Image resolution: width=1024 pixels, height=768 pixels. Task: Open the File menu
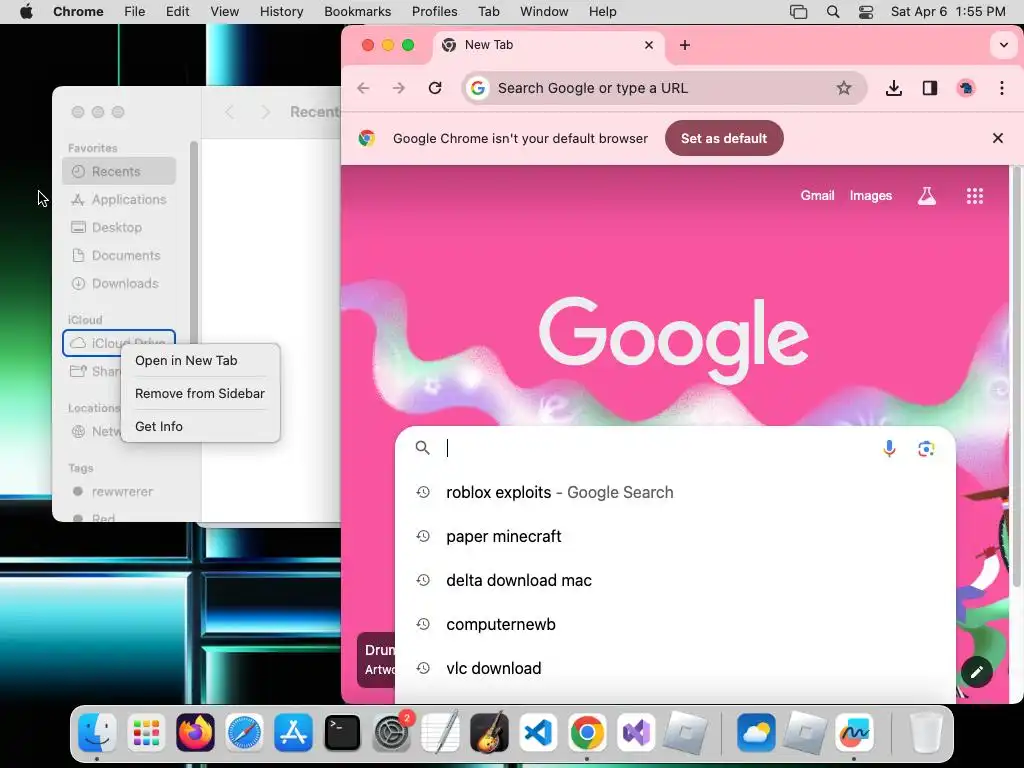pos(135,12)
